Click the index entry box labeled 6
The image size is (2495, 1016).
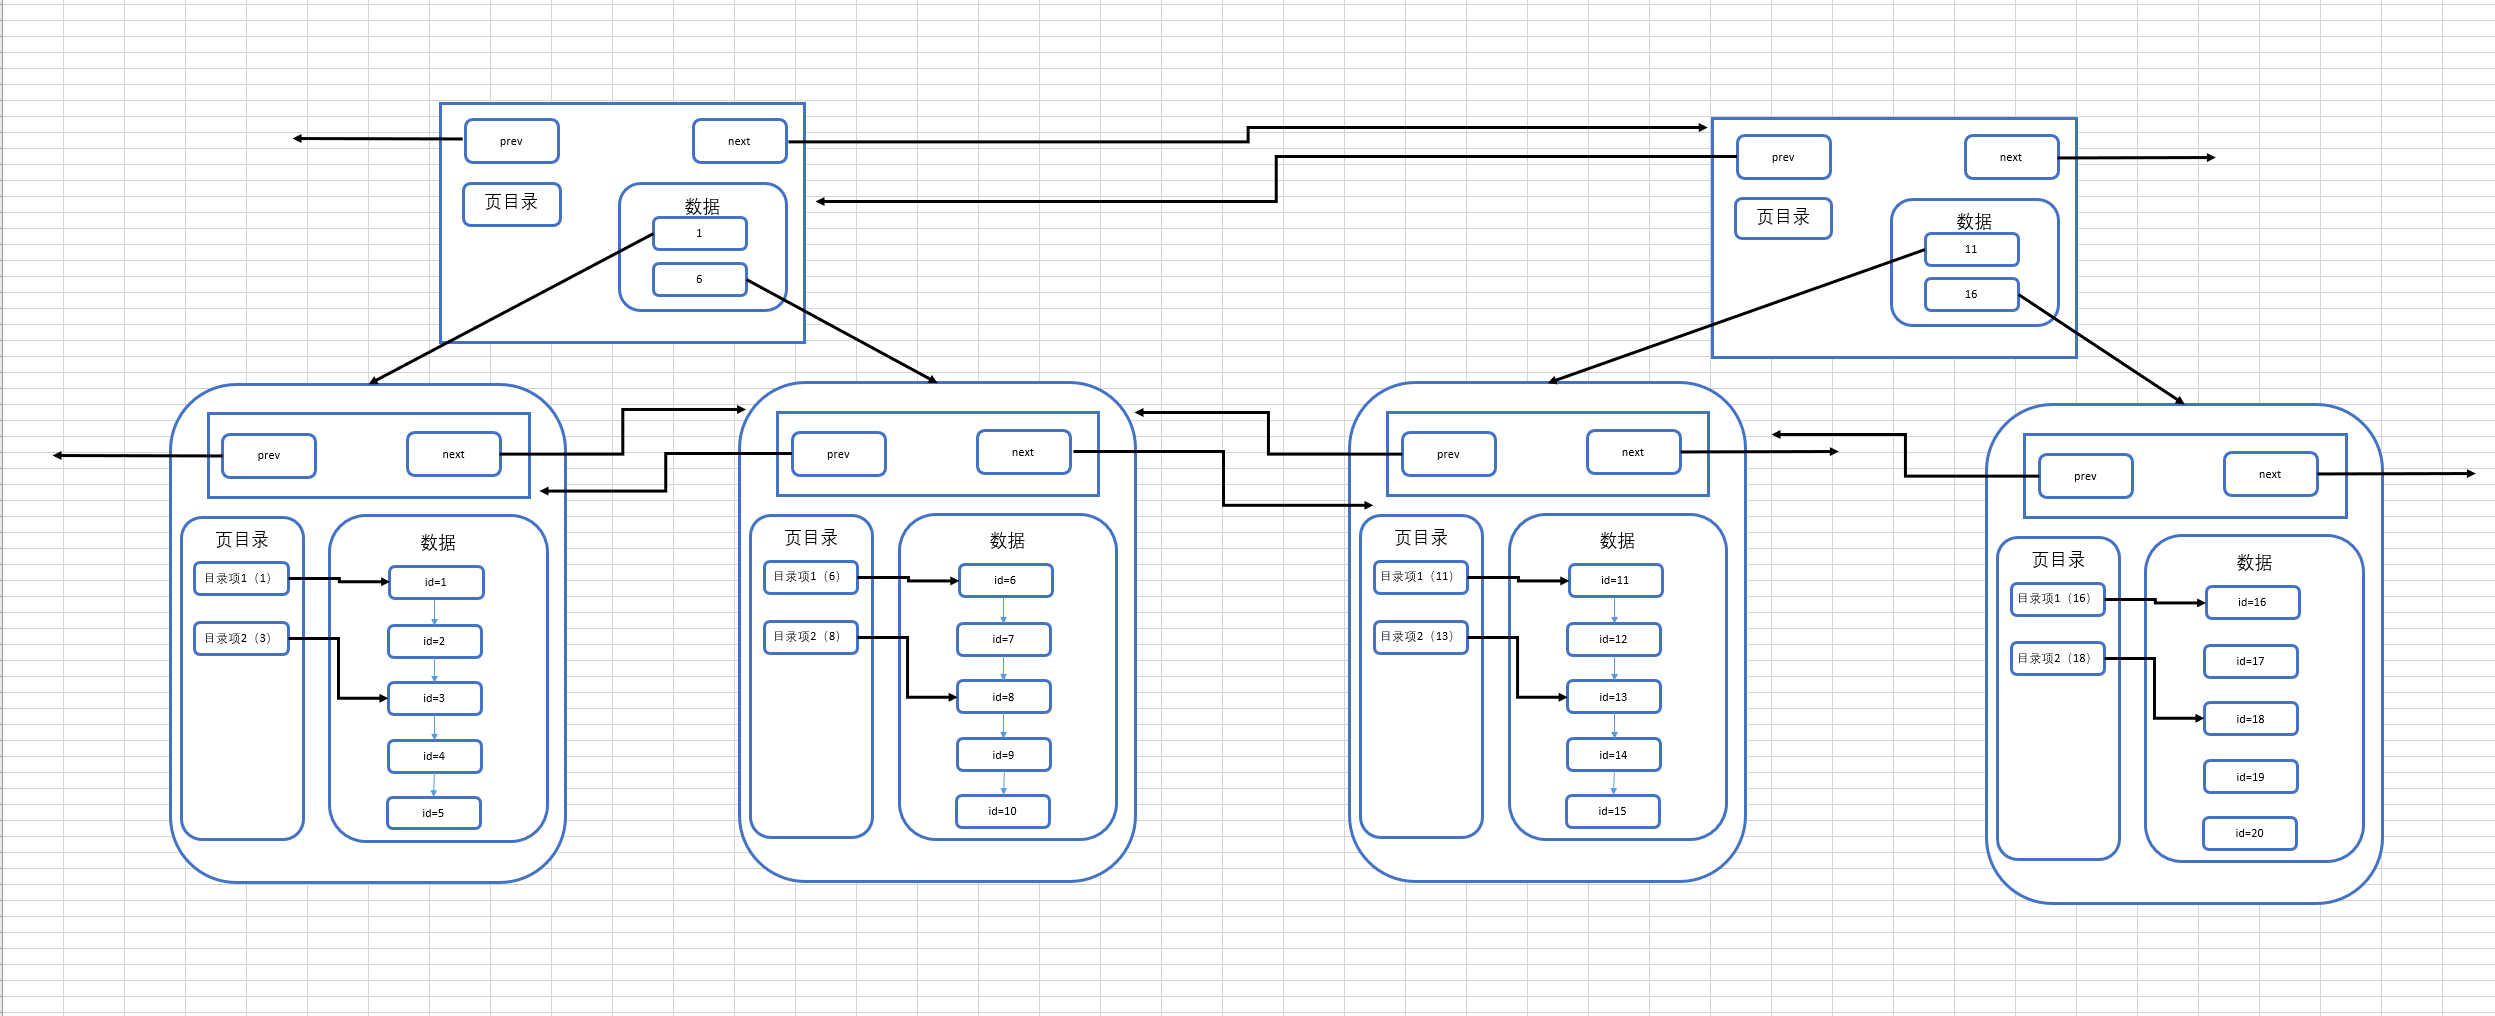[x=699, y=280]
